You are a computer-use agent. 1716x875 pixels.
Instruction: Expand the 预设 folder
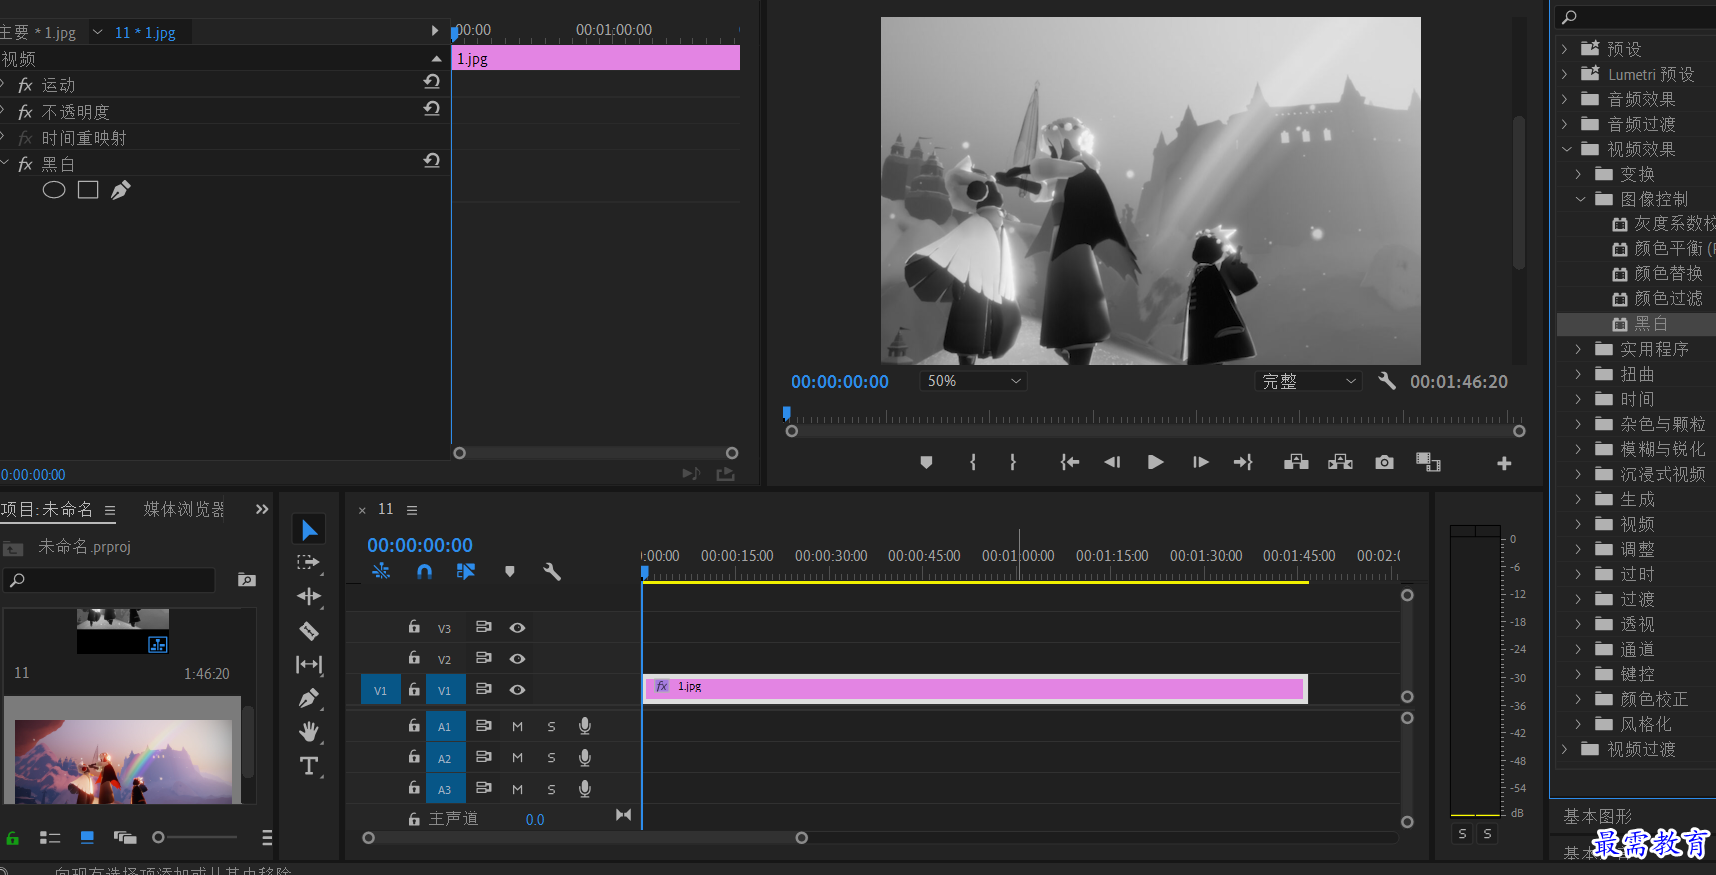click(x=1565, y=49)
